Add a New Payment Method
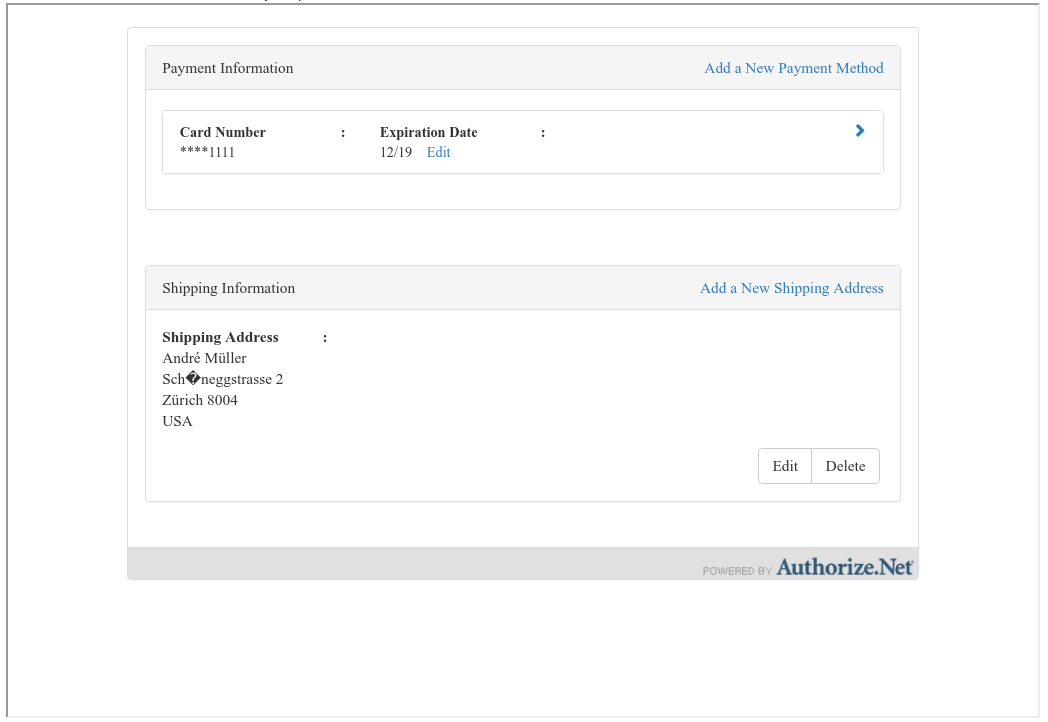This screenshot has width=1048, height=722. [x=793, y=68]
